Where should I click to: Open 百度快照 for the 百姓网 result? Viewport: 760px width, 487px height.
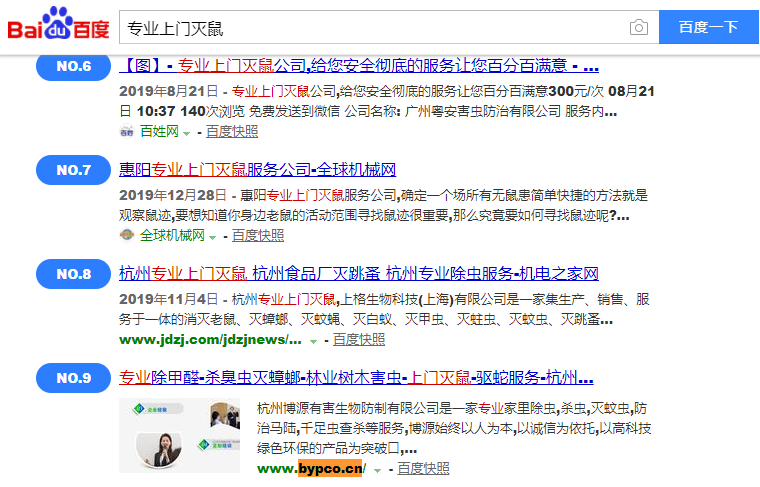(232, 131)
